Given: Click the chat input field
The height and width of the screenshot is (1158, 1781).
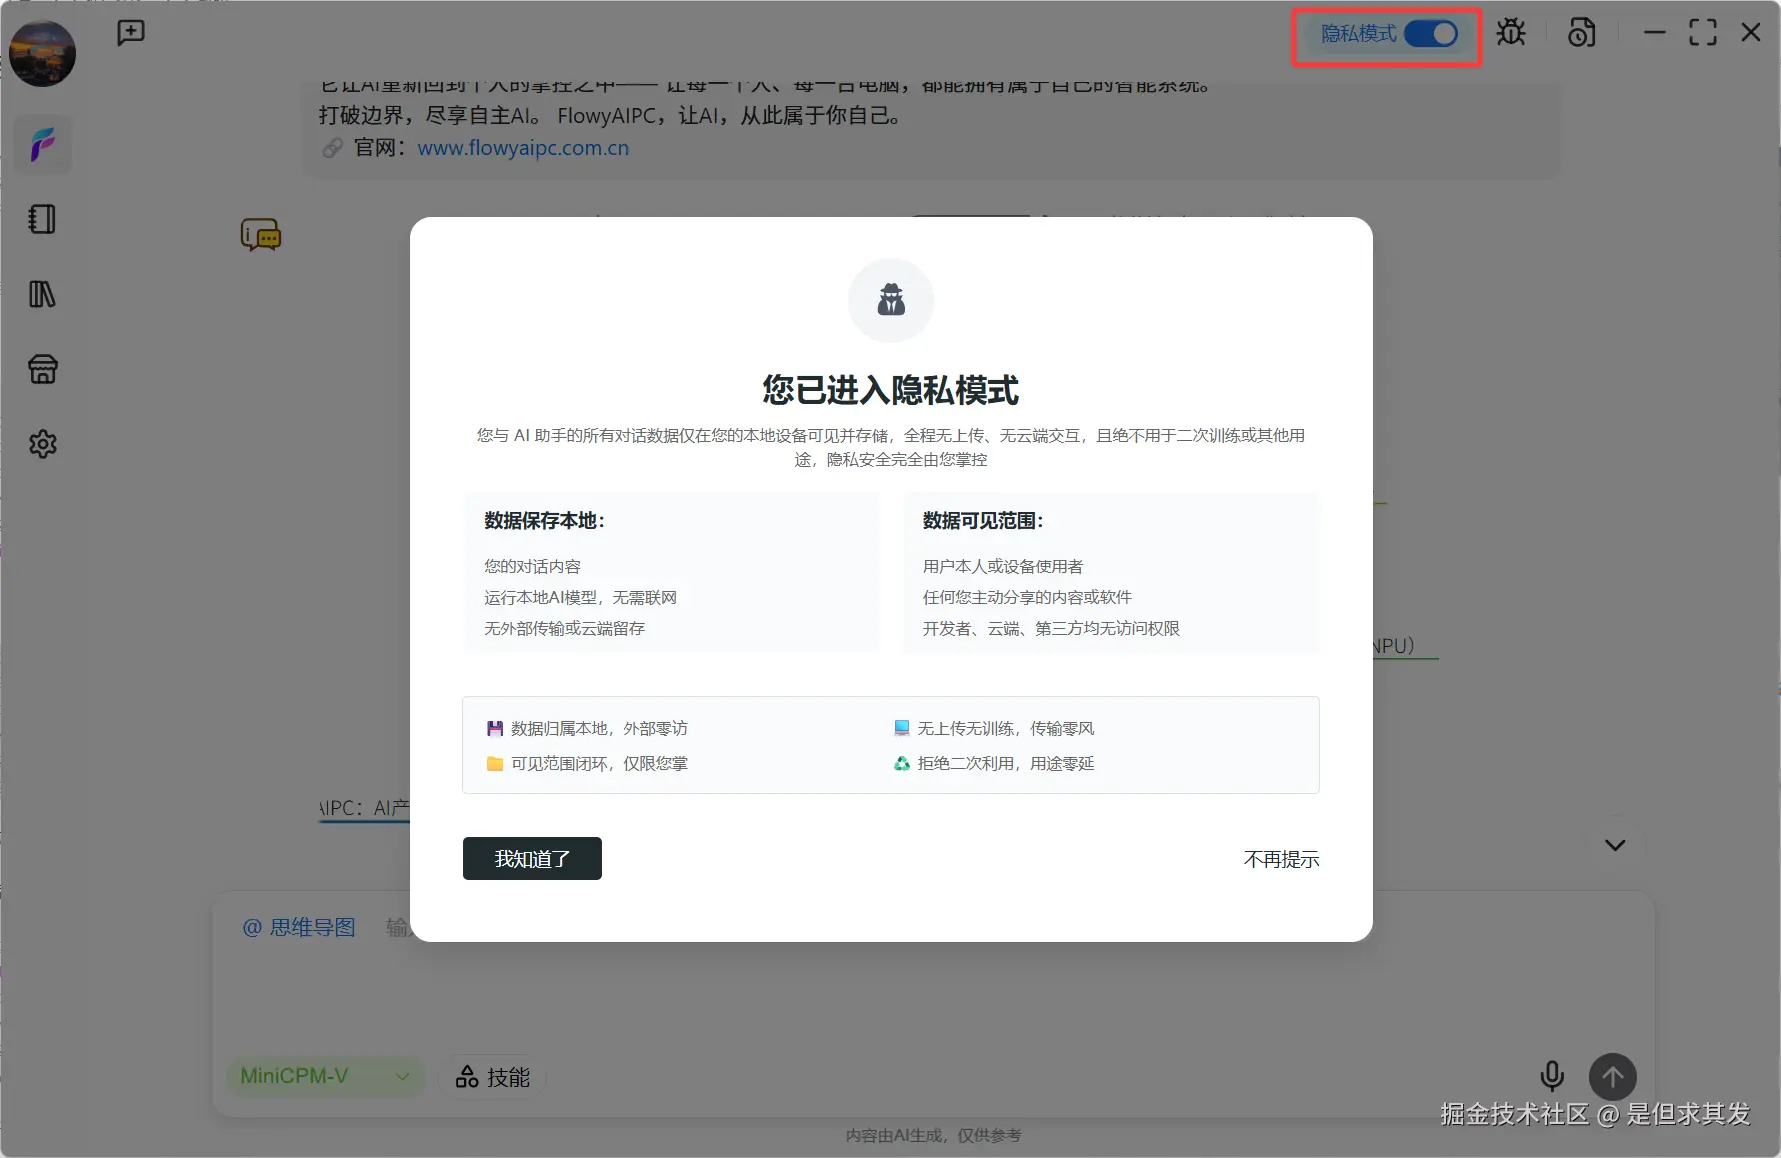Looking at the screenshot, I should [x=750, y=990].
